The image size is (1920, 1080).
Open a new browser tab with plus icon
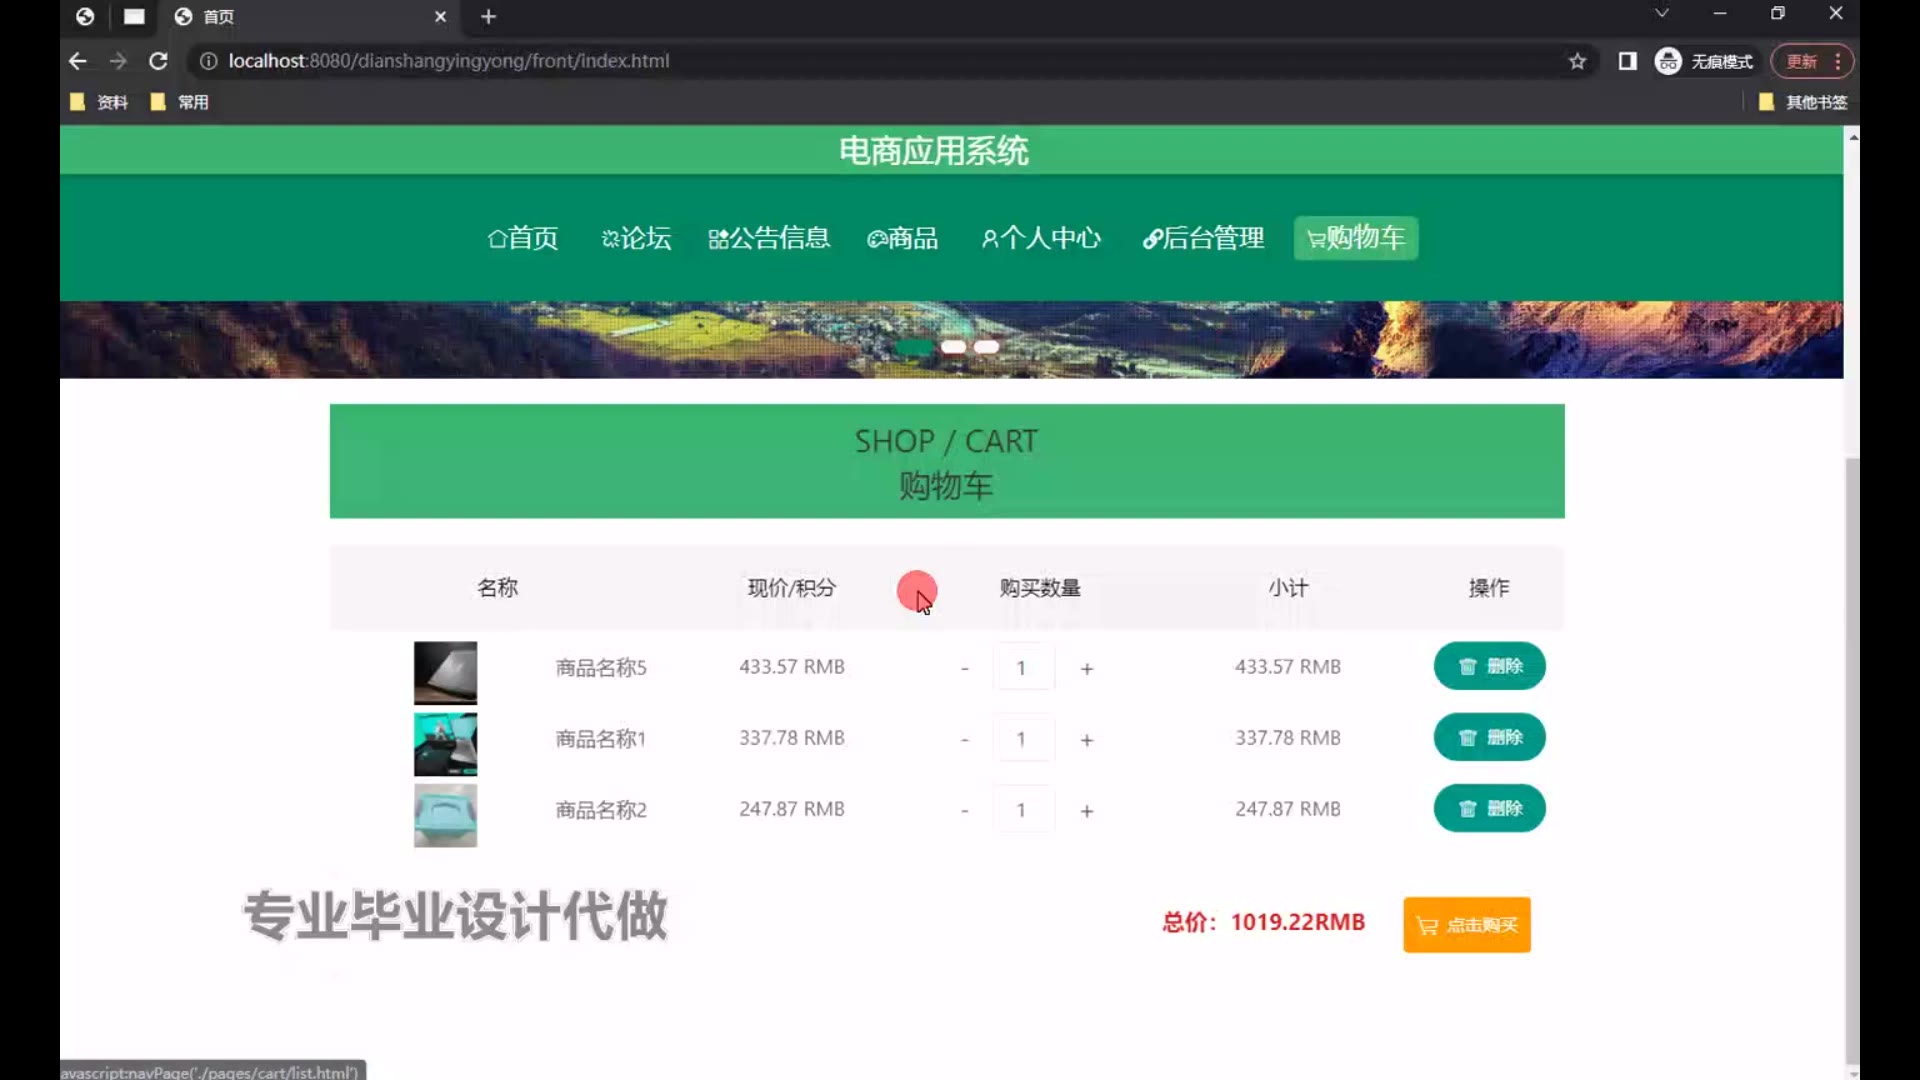488,17
